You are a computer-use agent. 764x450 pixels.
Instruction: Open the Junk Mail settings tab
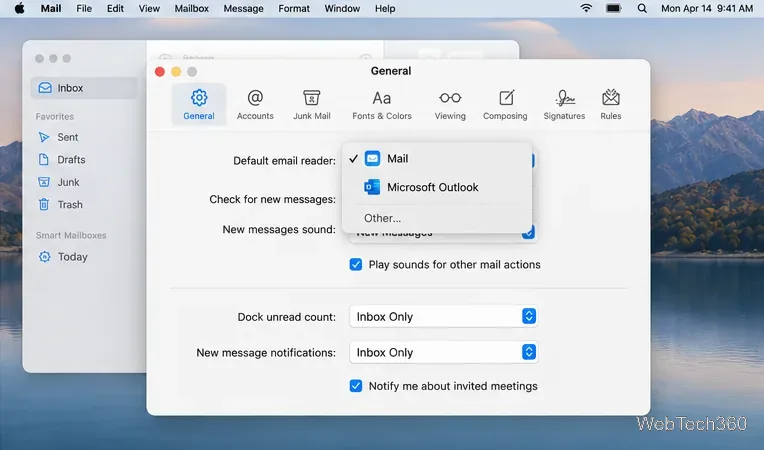(312, 104)
